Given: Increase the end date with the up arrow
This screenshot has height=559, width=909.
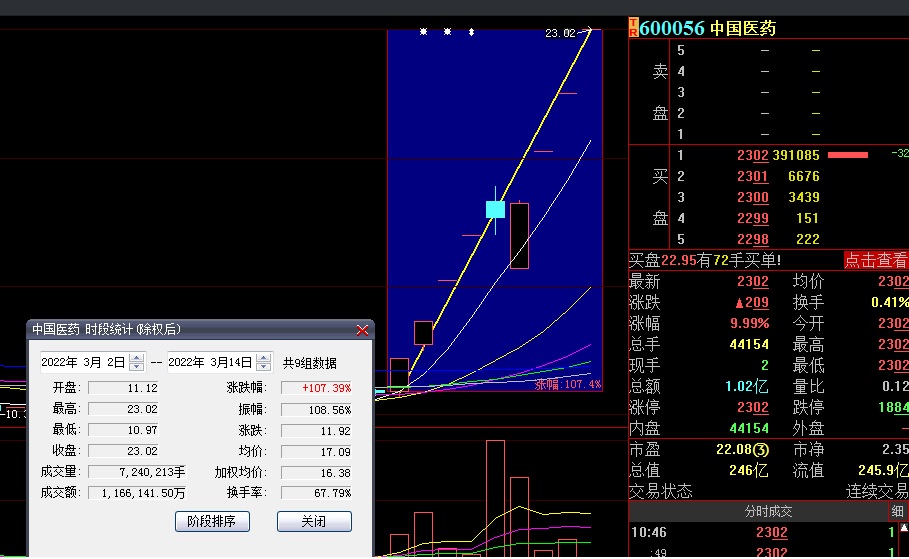Looking at the screenshot, I should pos(264,357).
